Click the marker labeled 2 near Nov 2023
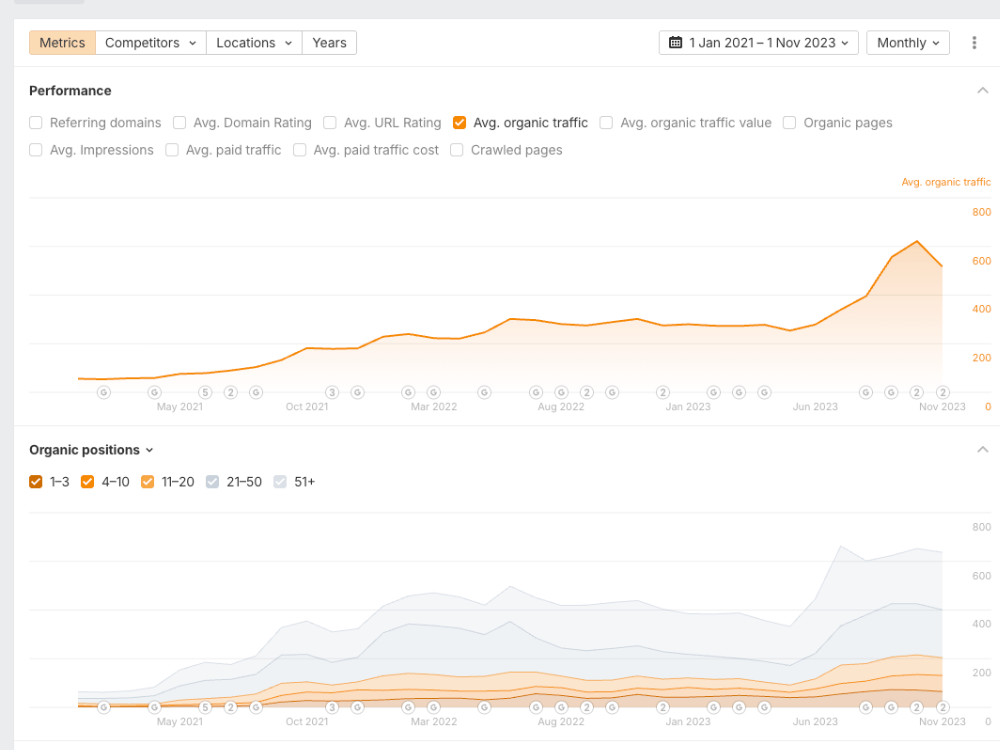The height and width of the screenshot is (750, 1000). (x=941, y=392)
